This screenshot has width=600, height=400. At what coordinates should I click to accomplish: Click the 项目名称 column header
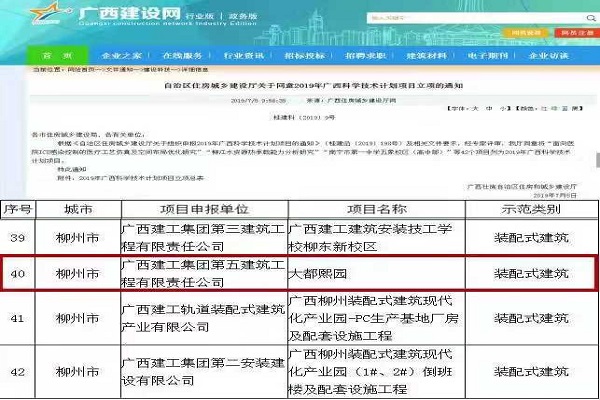377,209
